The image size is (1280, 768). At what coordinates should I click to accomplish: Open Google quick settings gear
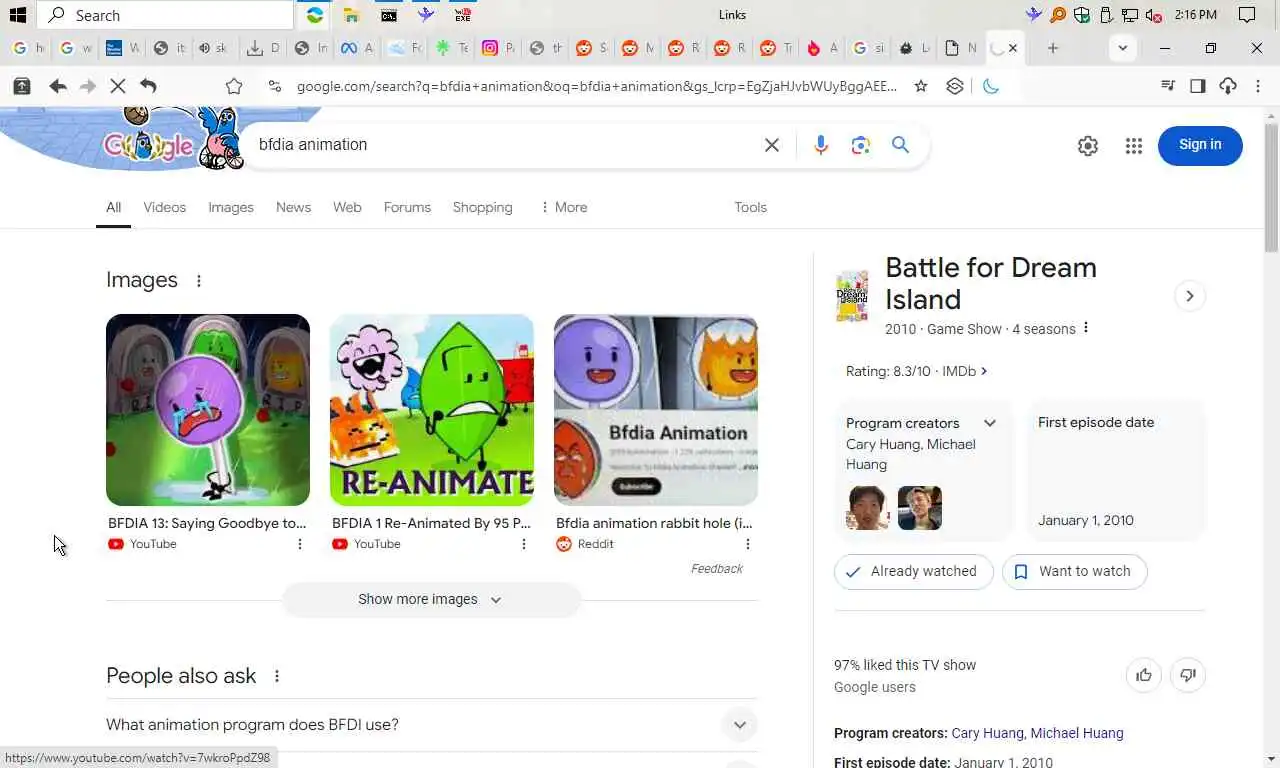[x=1088, y=146]
